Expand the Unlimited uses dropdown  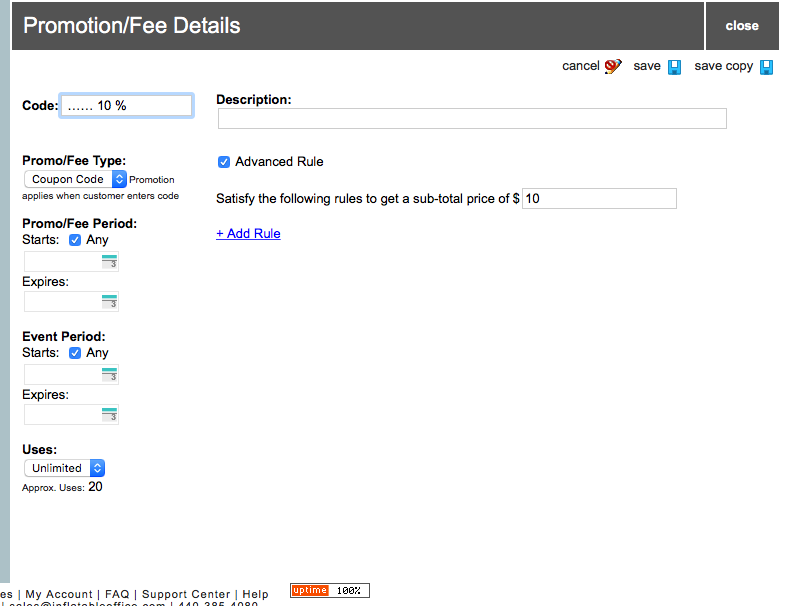64,468
